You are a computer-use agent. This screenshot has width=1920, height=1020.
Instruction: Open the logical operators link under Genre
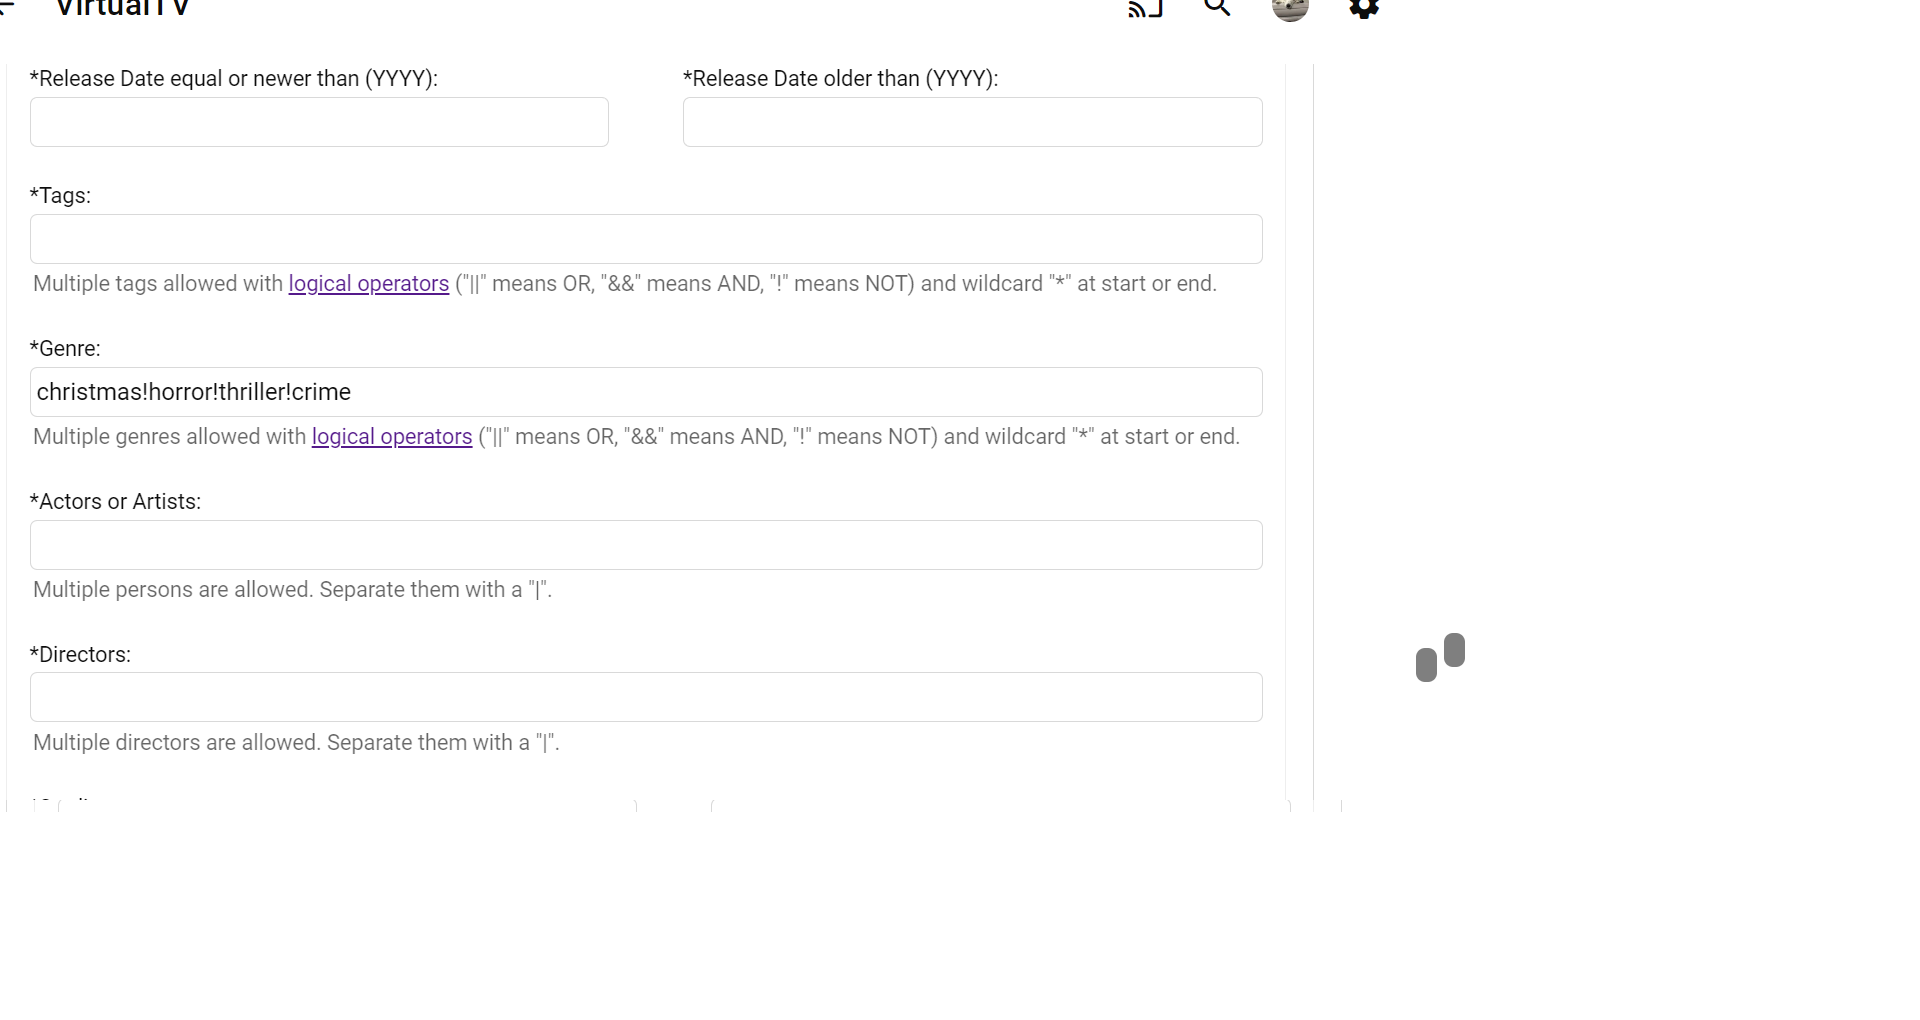click(391, 437)
